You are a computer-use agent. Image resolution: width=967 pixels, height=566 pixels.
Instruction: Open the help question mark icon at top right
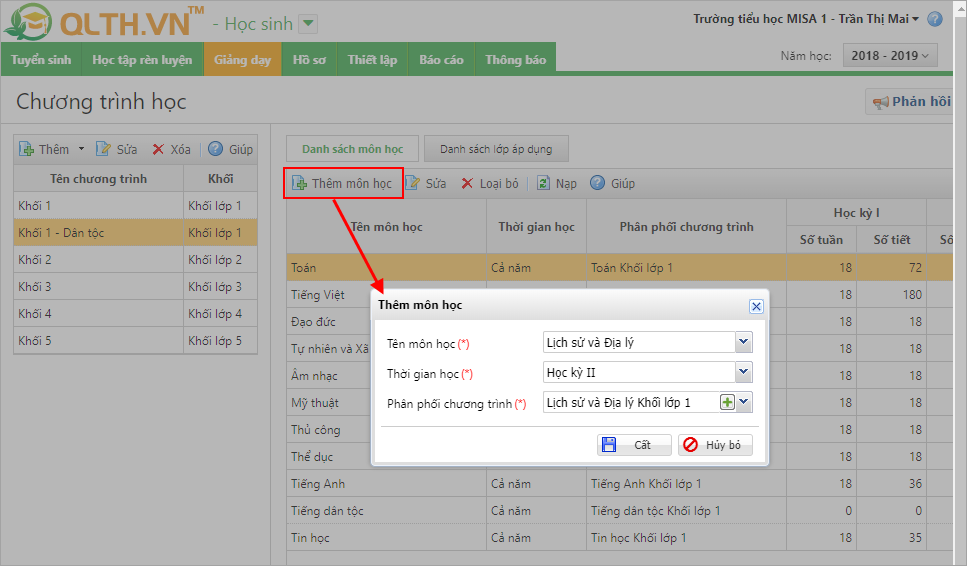coord(935,19)
